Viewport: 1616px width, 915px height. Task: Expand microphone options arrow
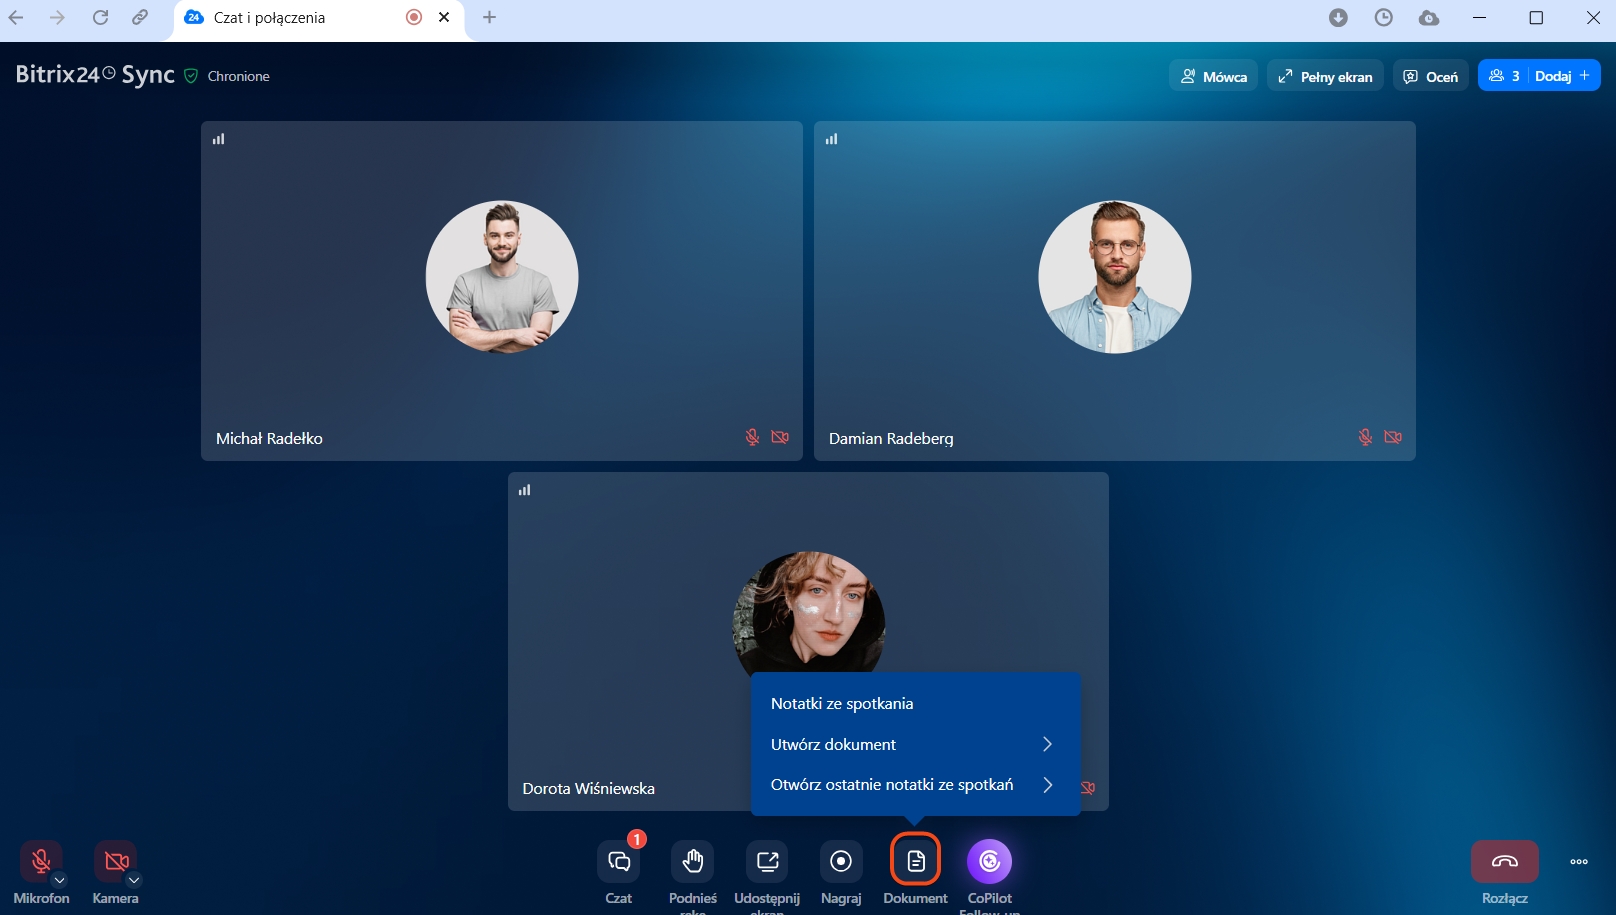pos(60,880)
